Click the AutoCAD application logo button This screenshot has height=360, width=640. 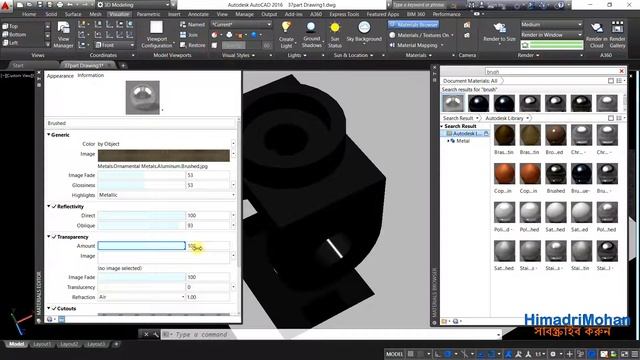click(x=5, y=5)
